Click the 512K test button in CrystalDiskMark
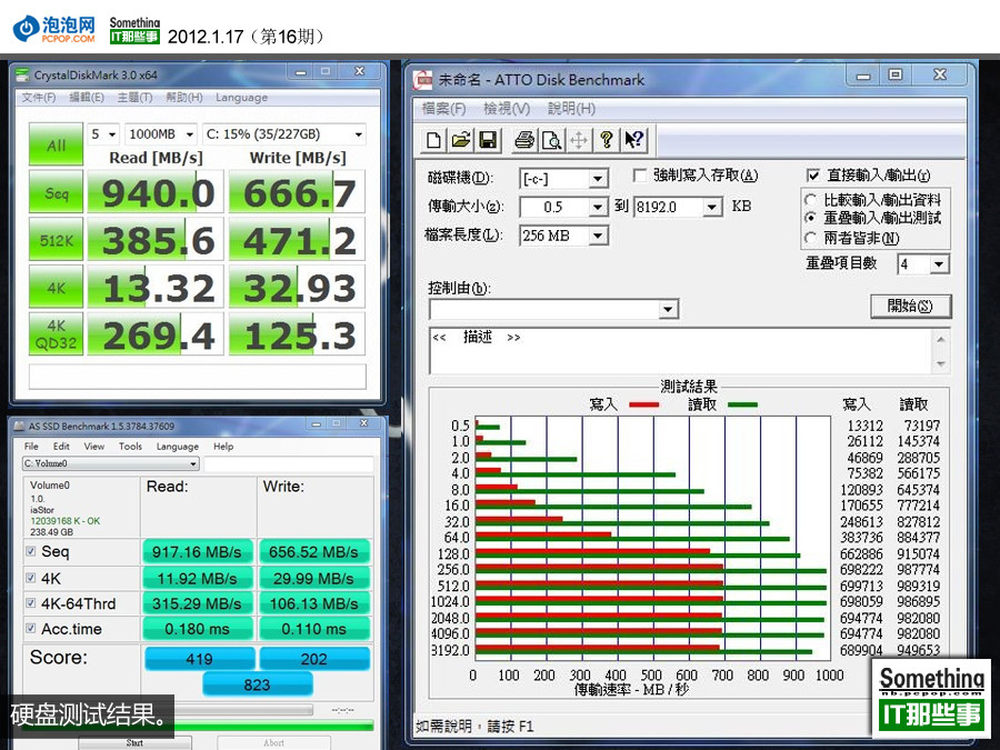 pyautogui.click(x=56, y=239)
